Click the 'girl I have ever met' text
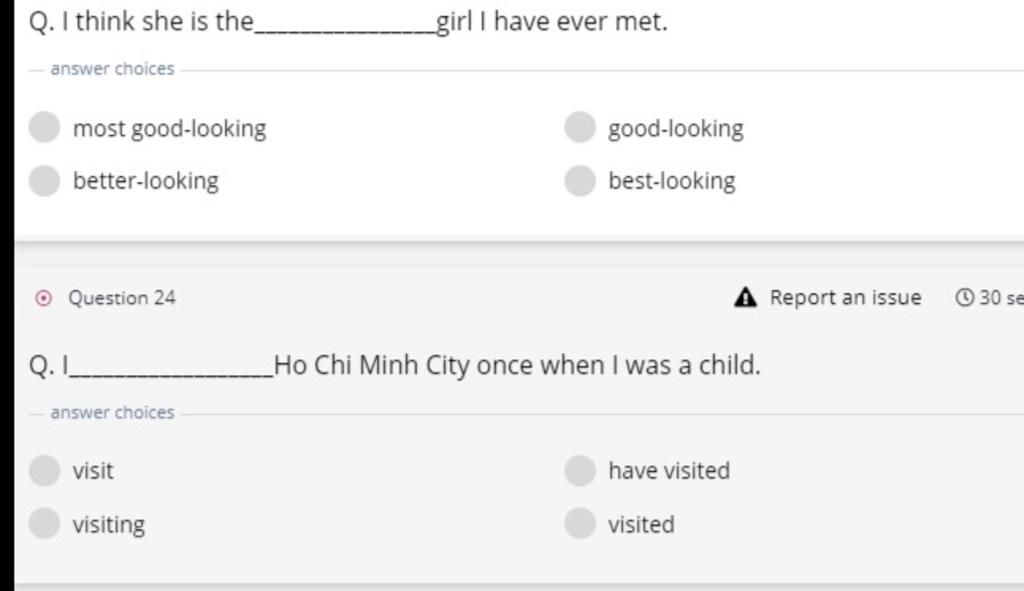The width and height of the screenshot is (1024, 591). point(551,21)
